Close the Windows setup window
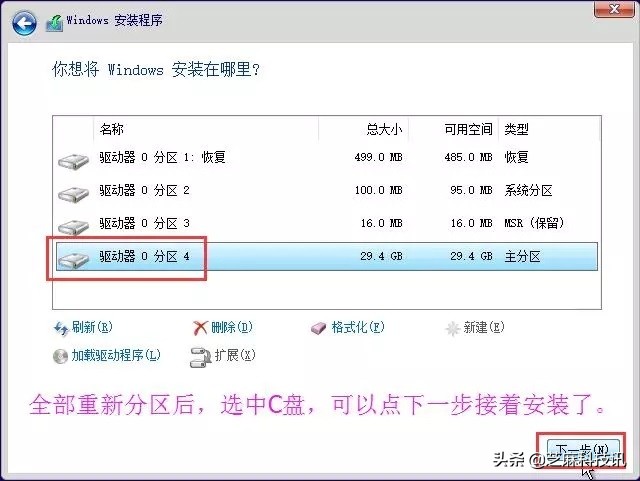Screen dimensions: 640x481 tap(614, 9)
